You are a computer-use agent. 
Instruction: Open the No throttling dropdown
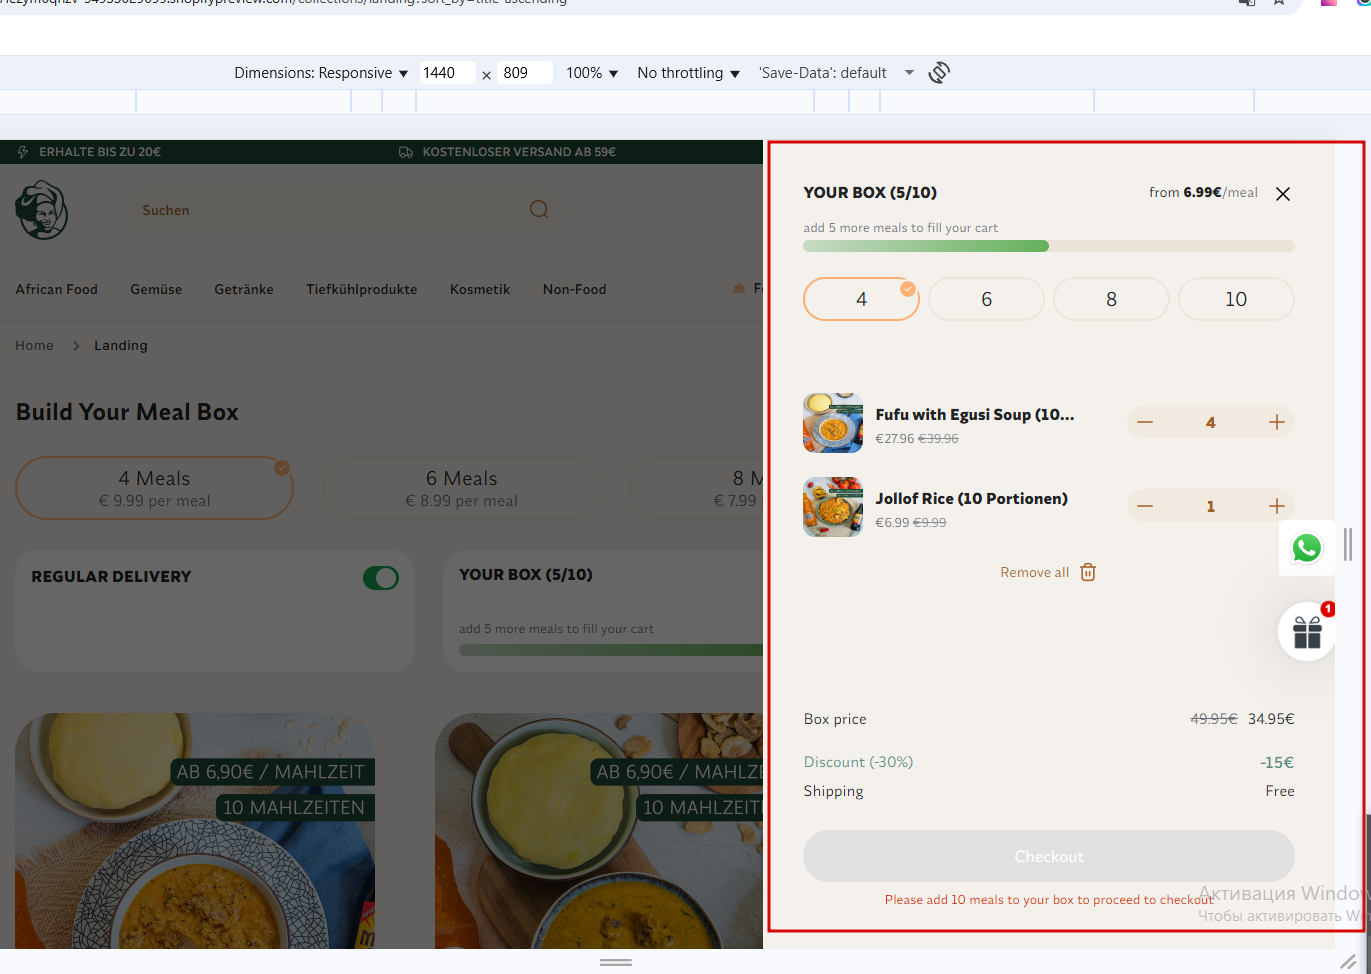pyautogui.click(x=688, y=73)
